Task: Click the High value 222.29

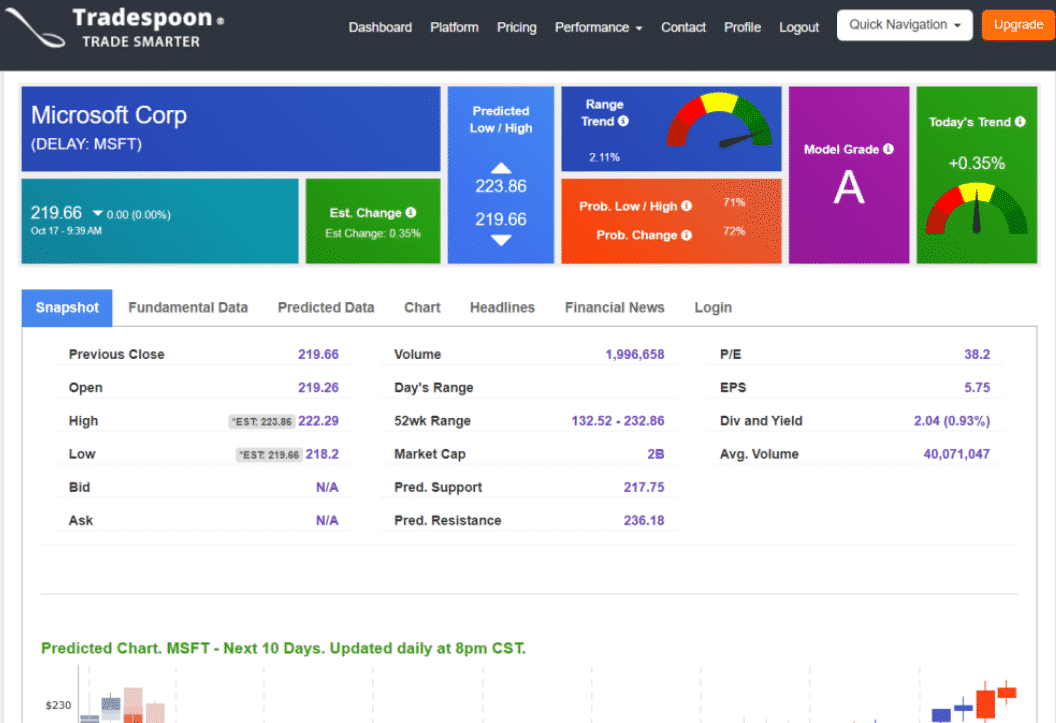Action: [318, 421]
